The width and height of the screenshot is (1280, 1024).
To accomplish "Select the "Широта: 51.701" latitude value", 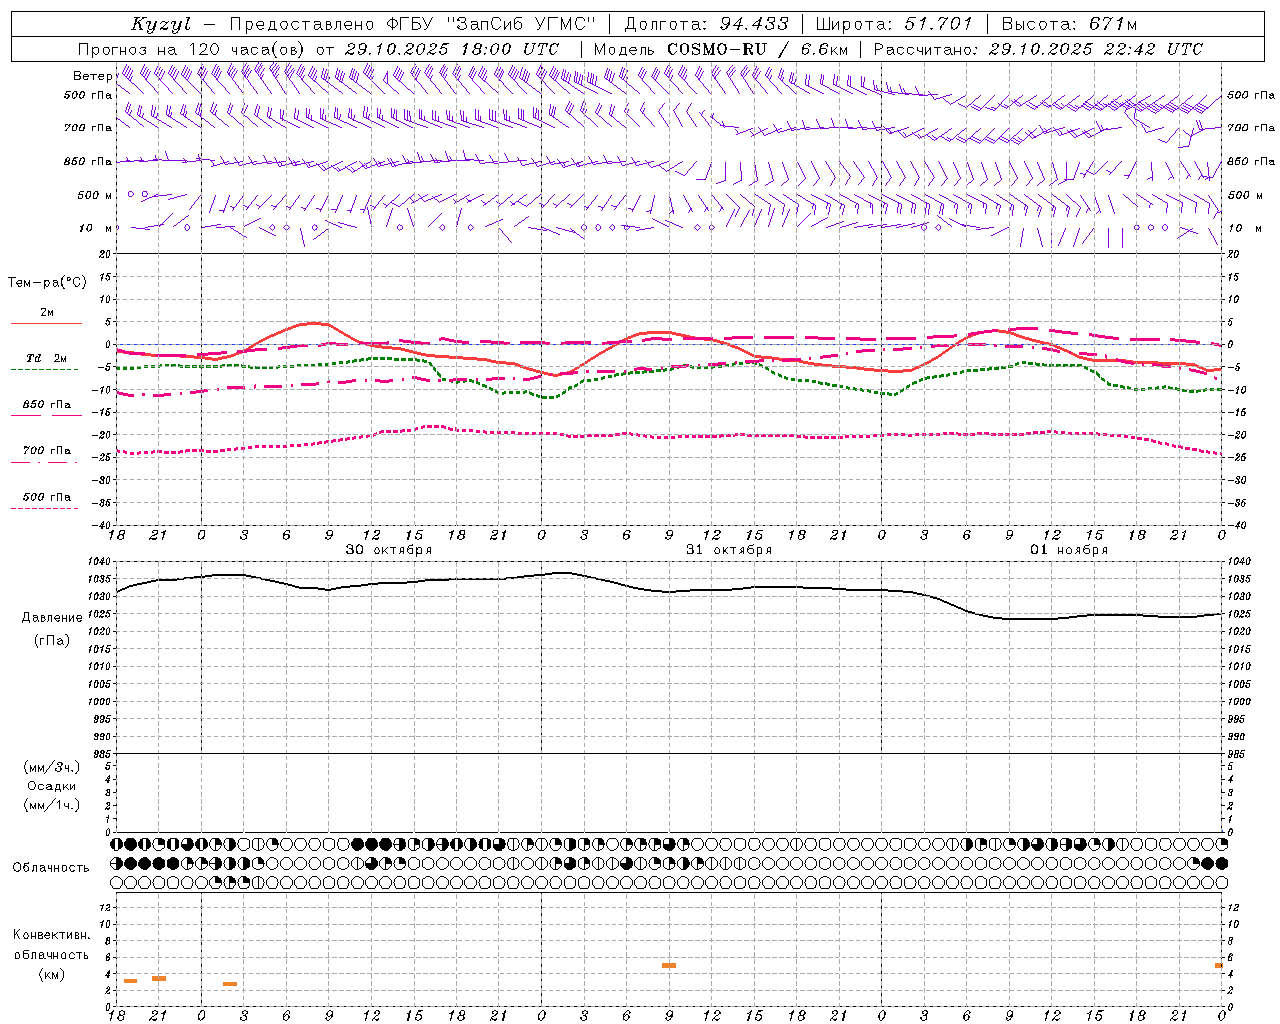I will [x=894, y=24].
